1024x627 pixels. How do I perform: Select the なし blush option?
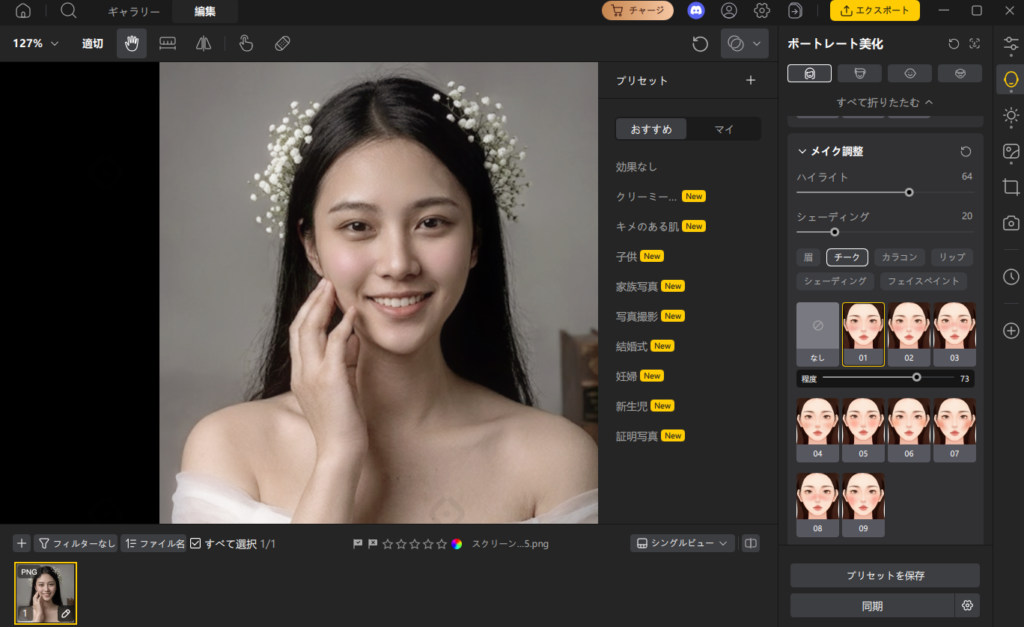818,334
